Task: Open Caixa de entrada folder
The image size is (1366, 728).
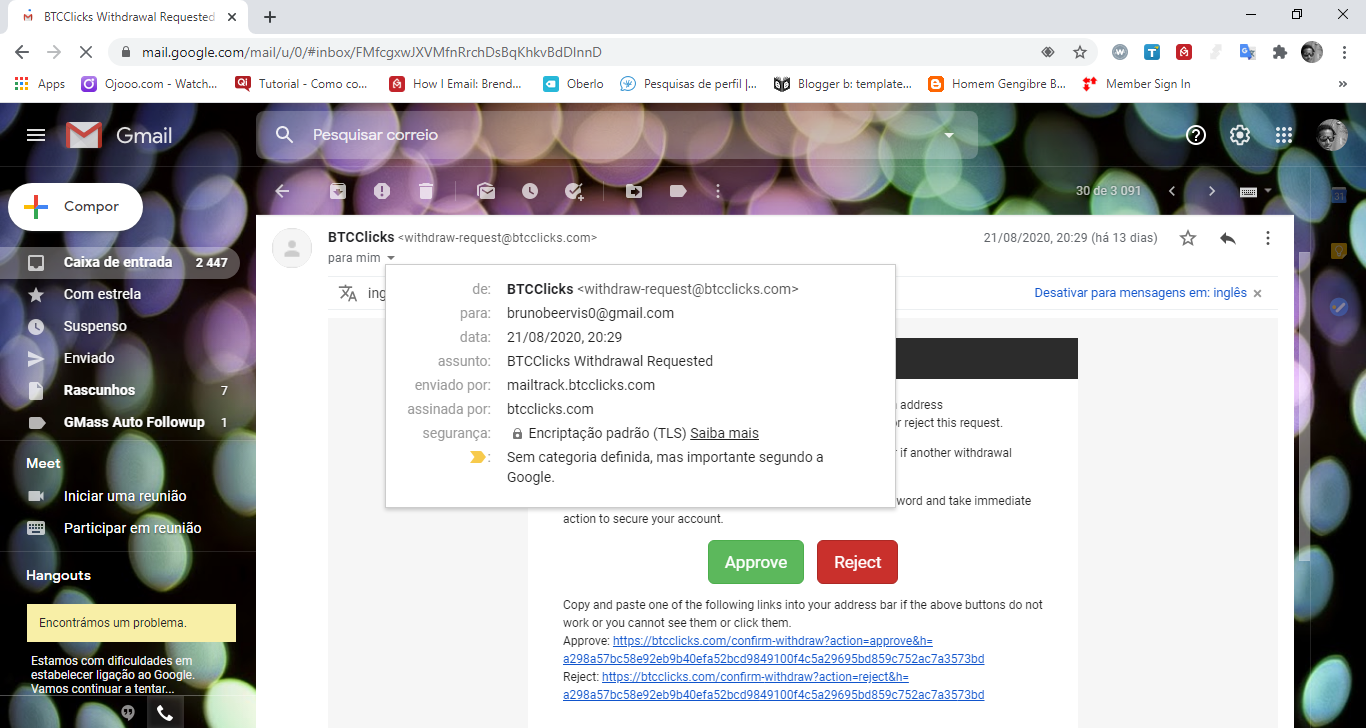Action: click(120, 262)
